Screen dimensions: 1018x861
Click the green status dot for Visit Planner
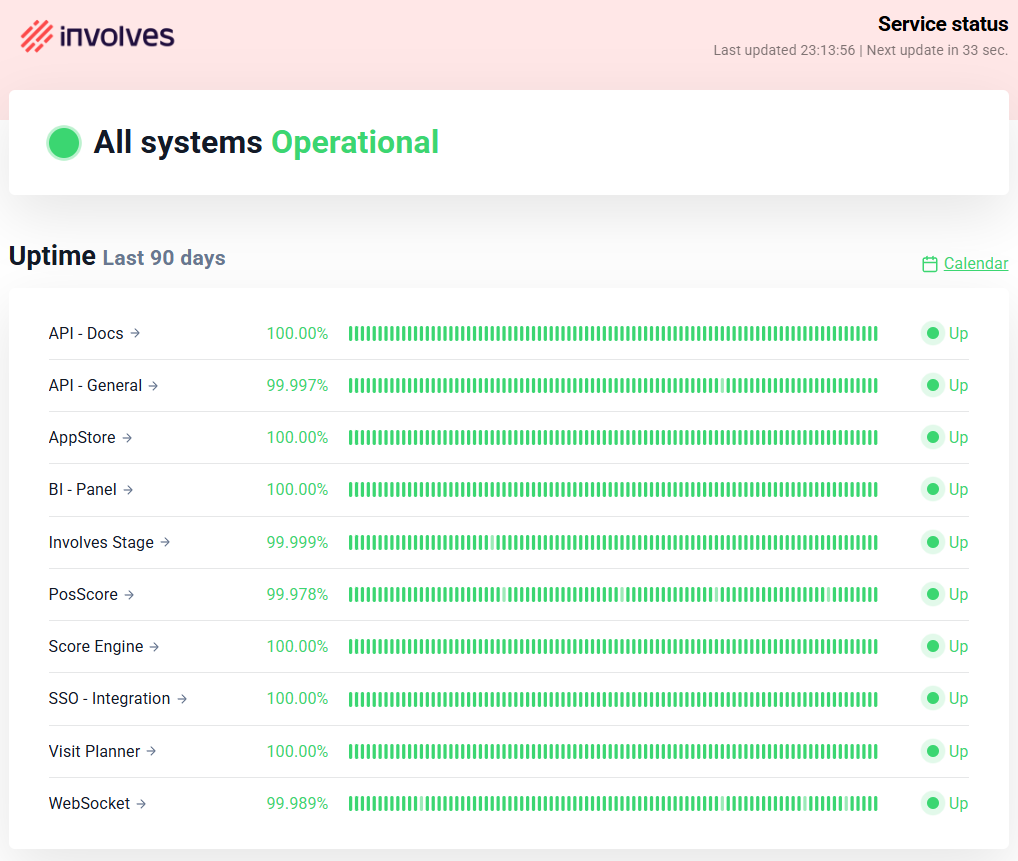[x=933, y=751]
